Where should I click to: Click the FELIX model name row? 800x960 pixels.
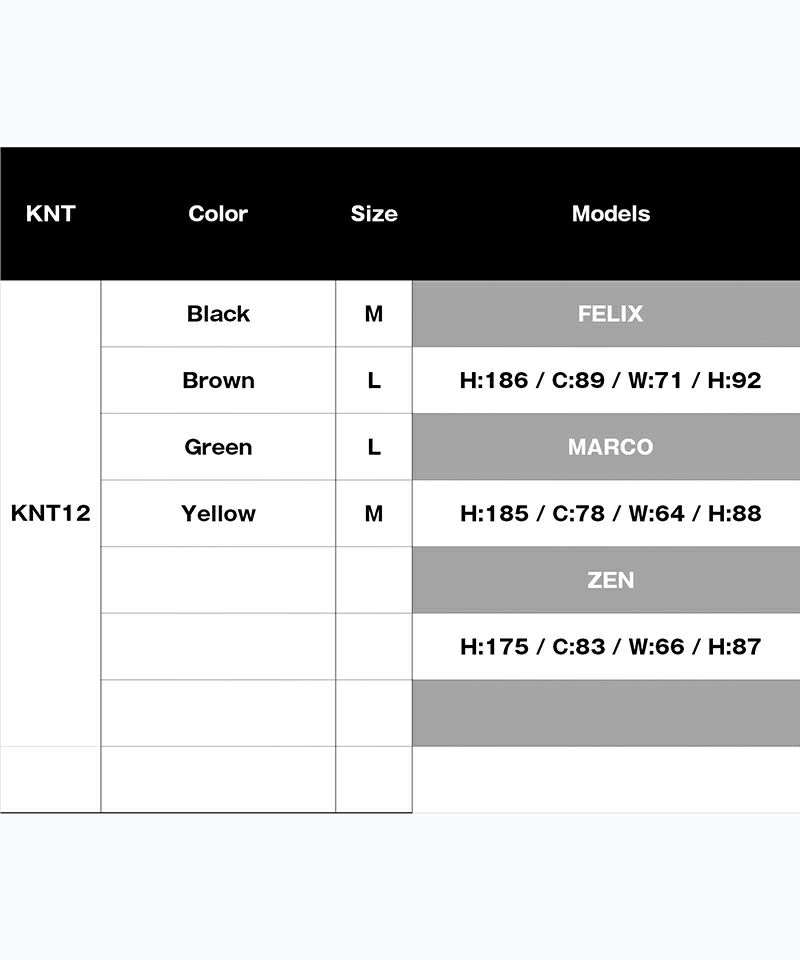pos(610,313)
